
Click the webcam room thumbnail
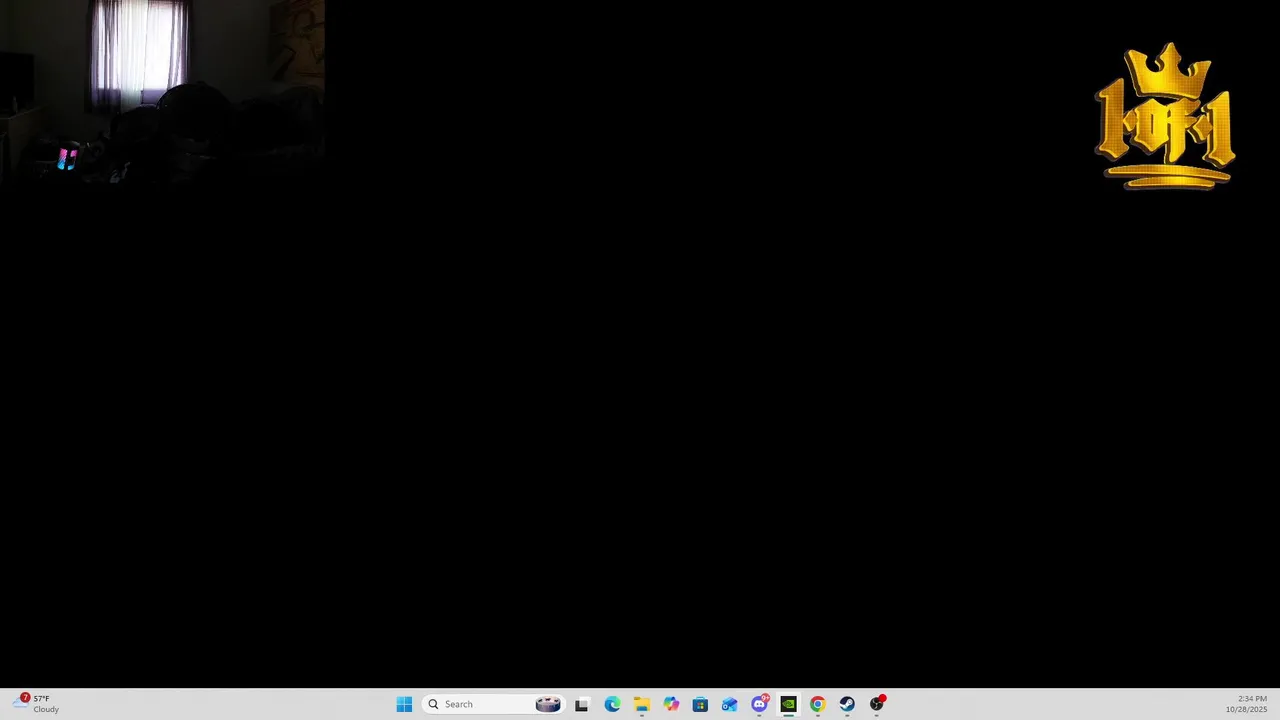click(x=162, y=92)
